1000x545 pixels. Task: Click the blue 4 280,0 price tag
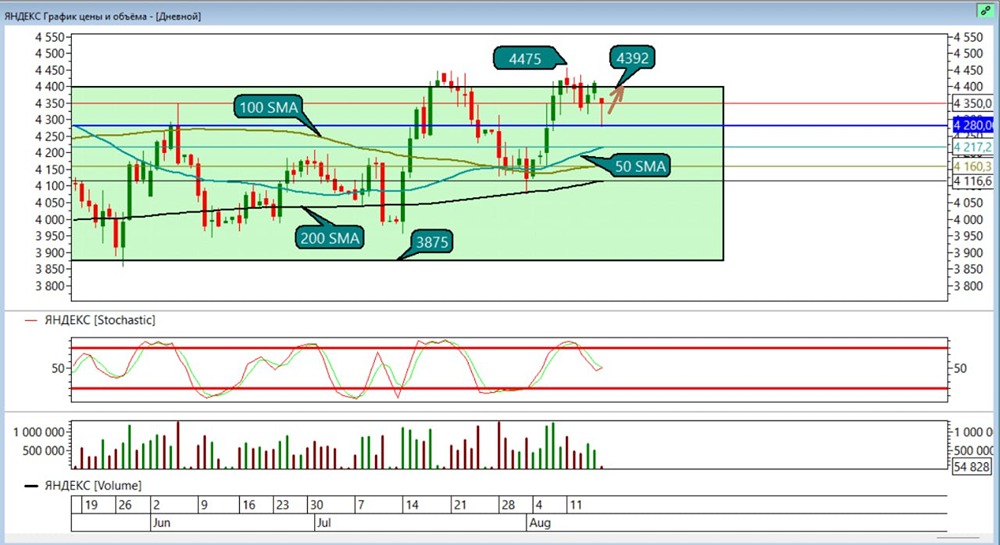(973, 125)
